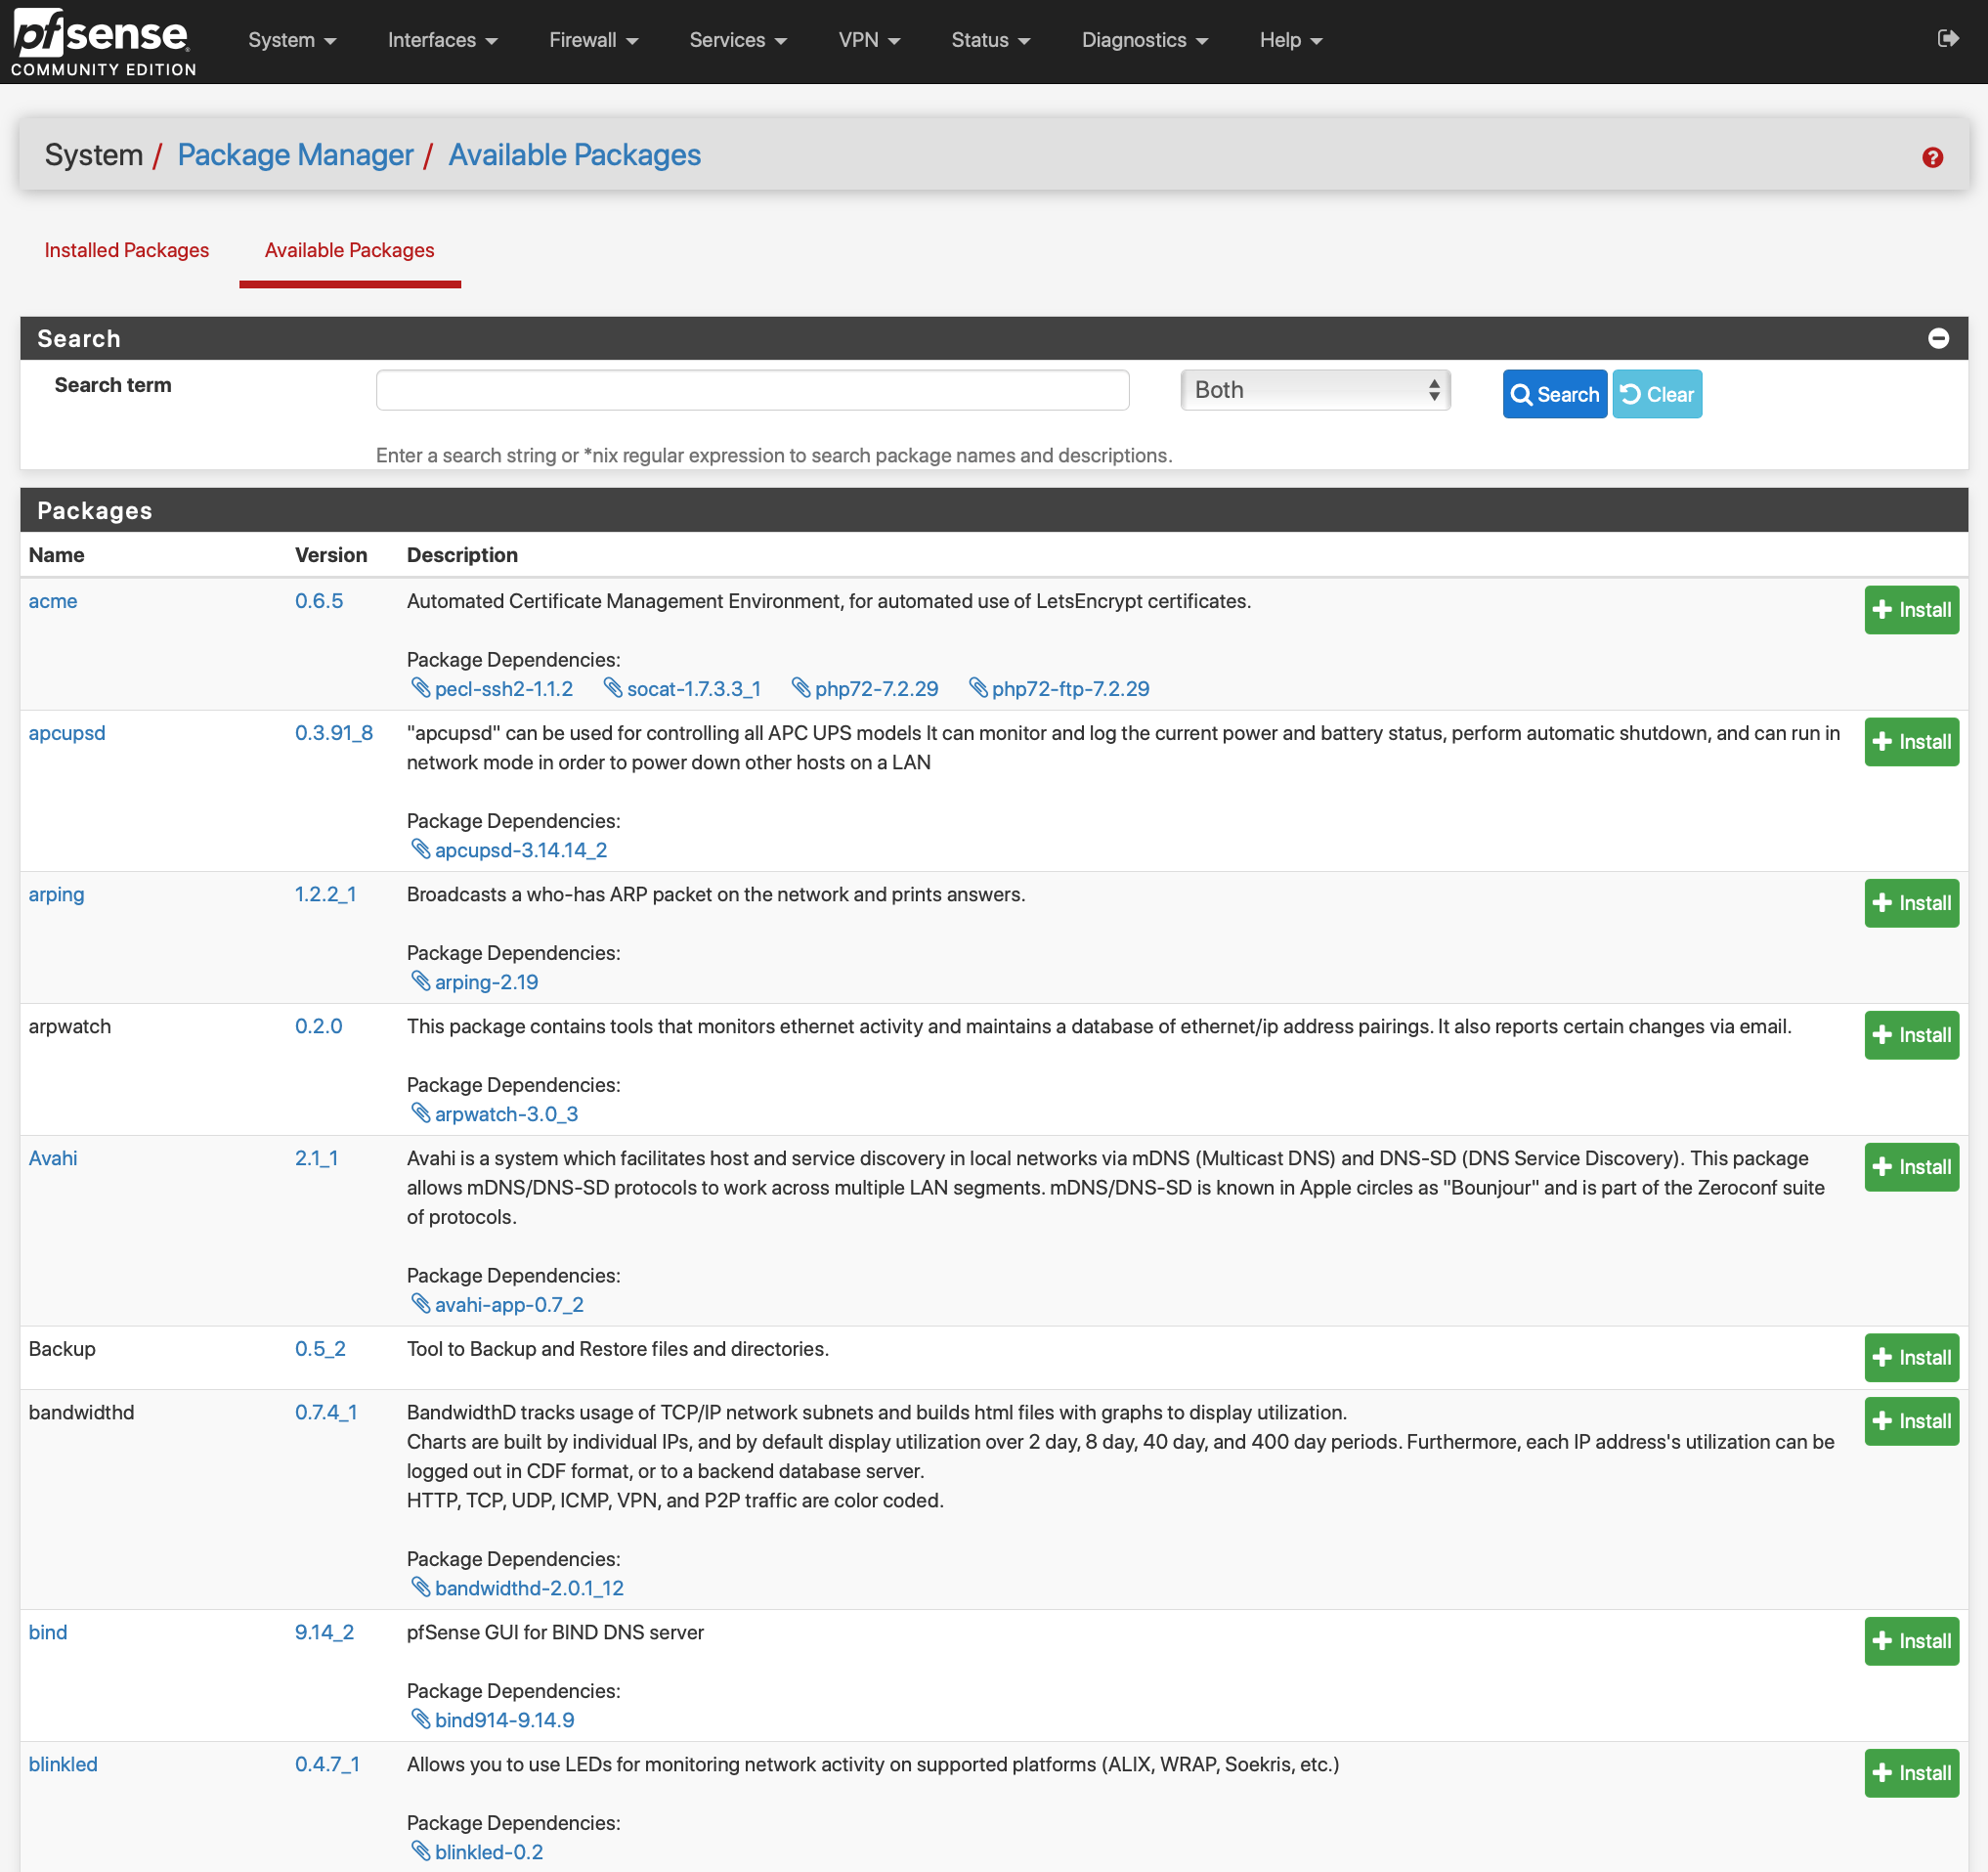Image resolution: width=1988 pixels, height=1872 pixels.
Task: Click the paperclip icon beside arpwatch-3.0_3
Action: click(420, 1113)
